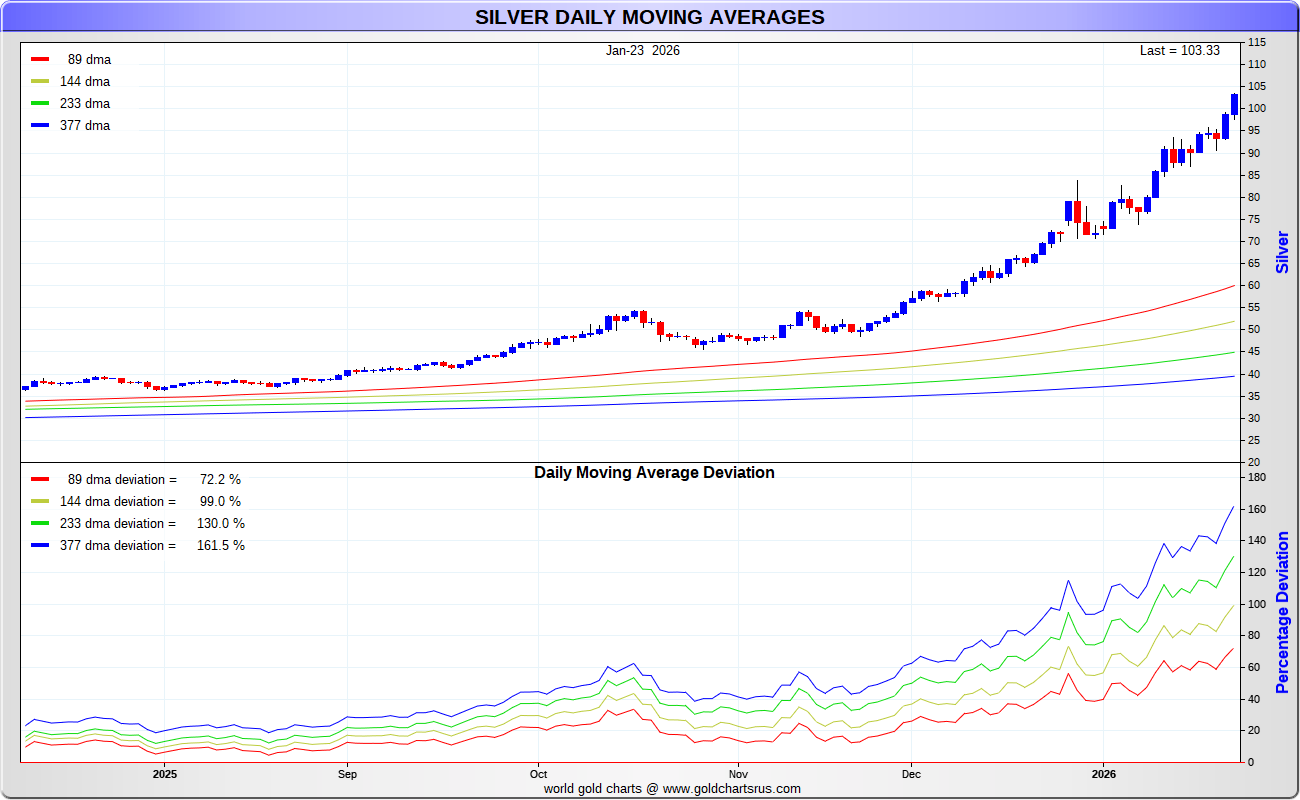Click the '60' price axis tick label
The image size is (1300, 800).
point(1253,285)
